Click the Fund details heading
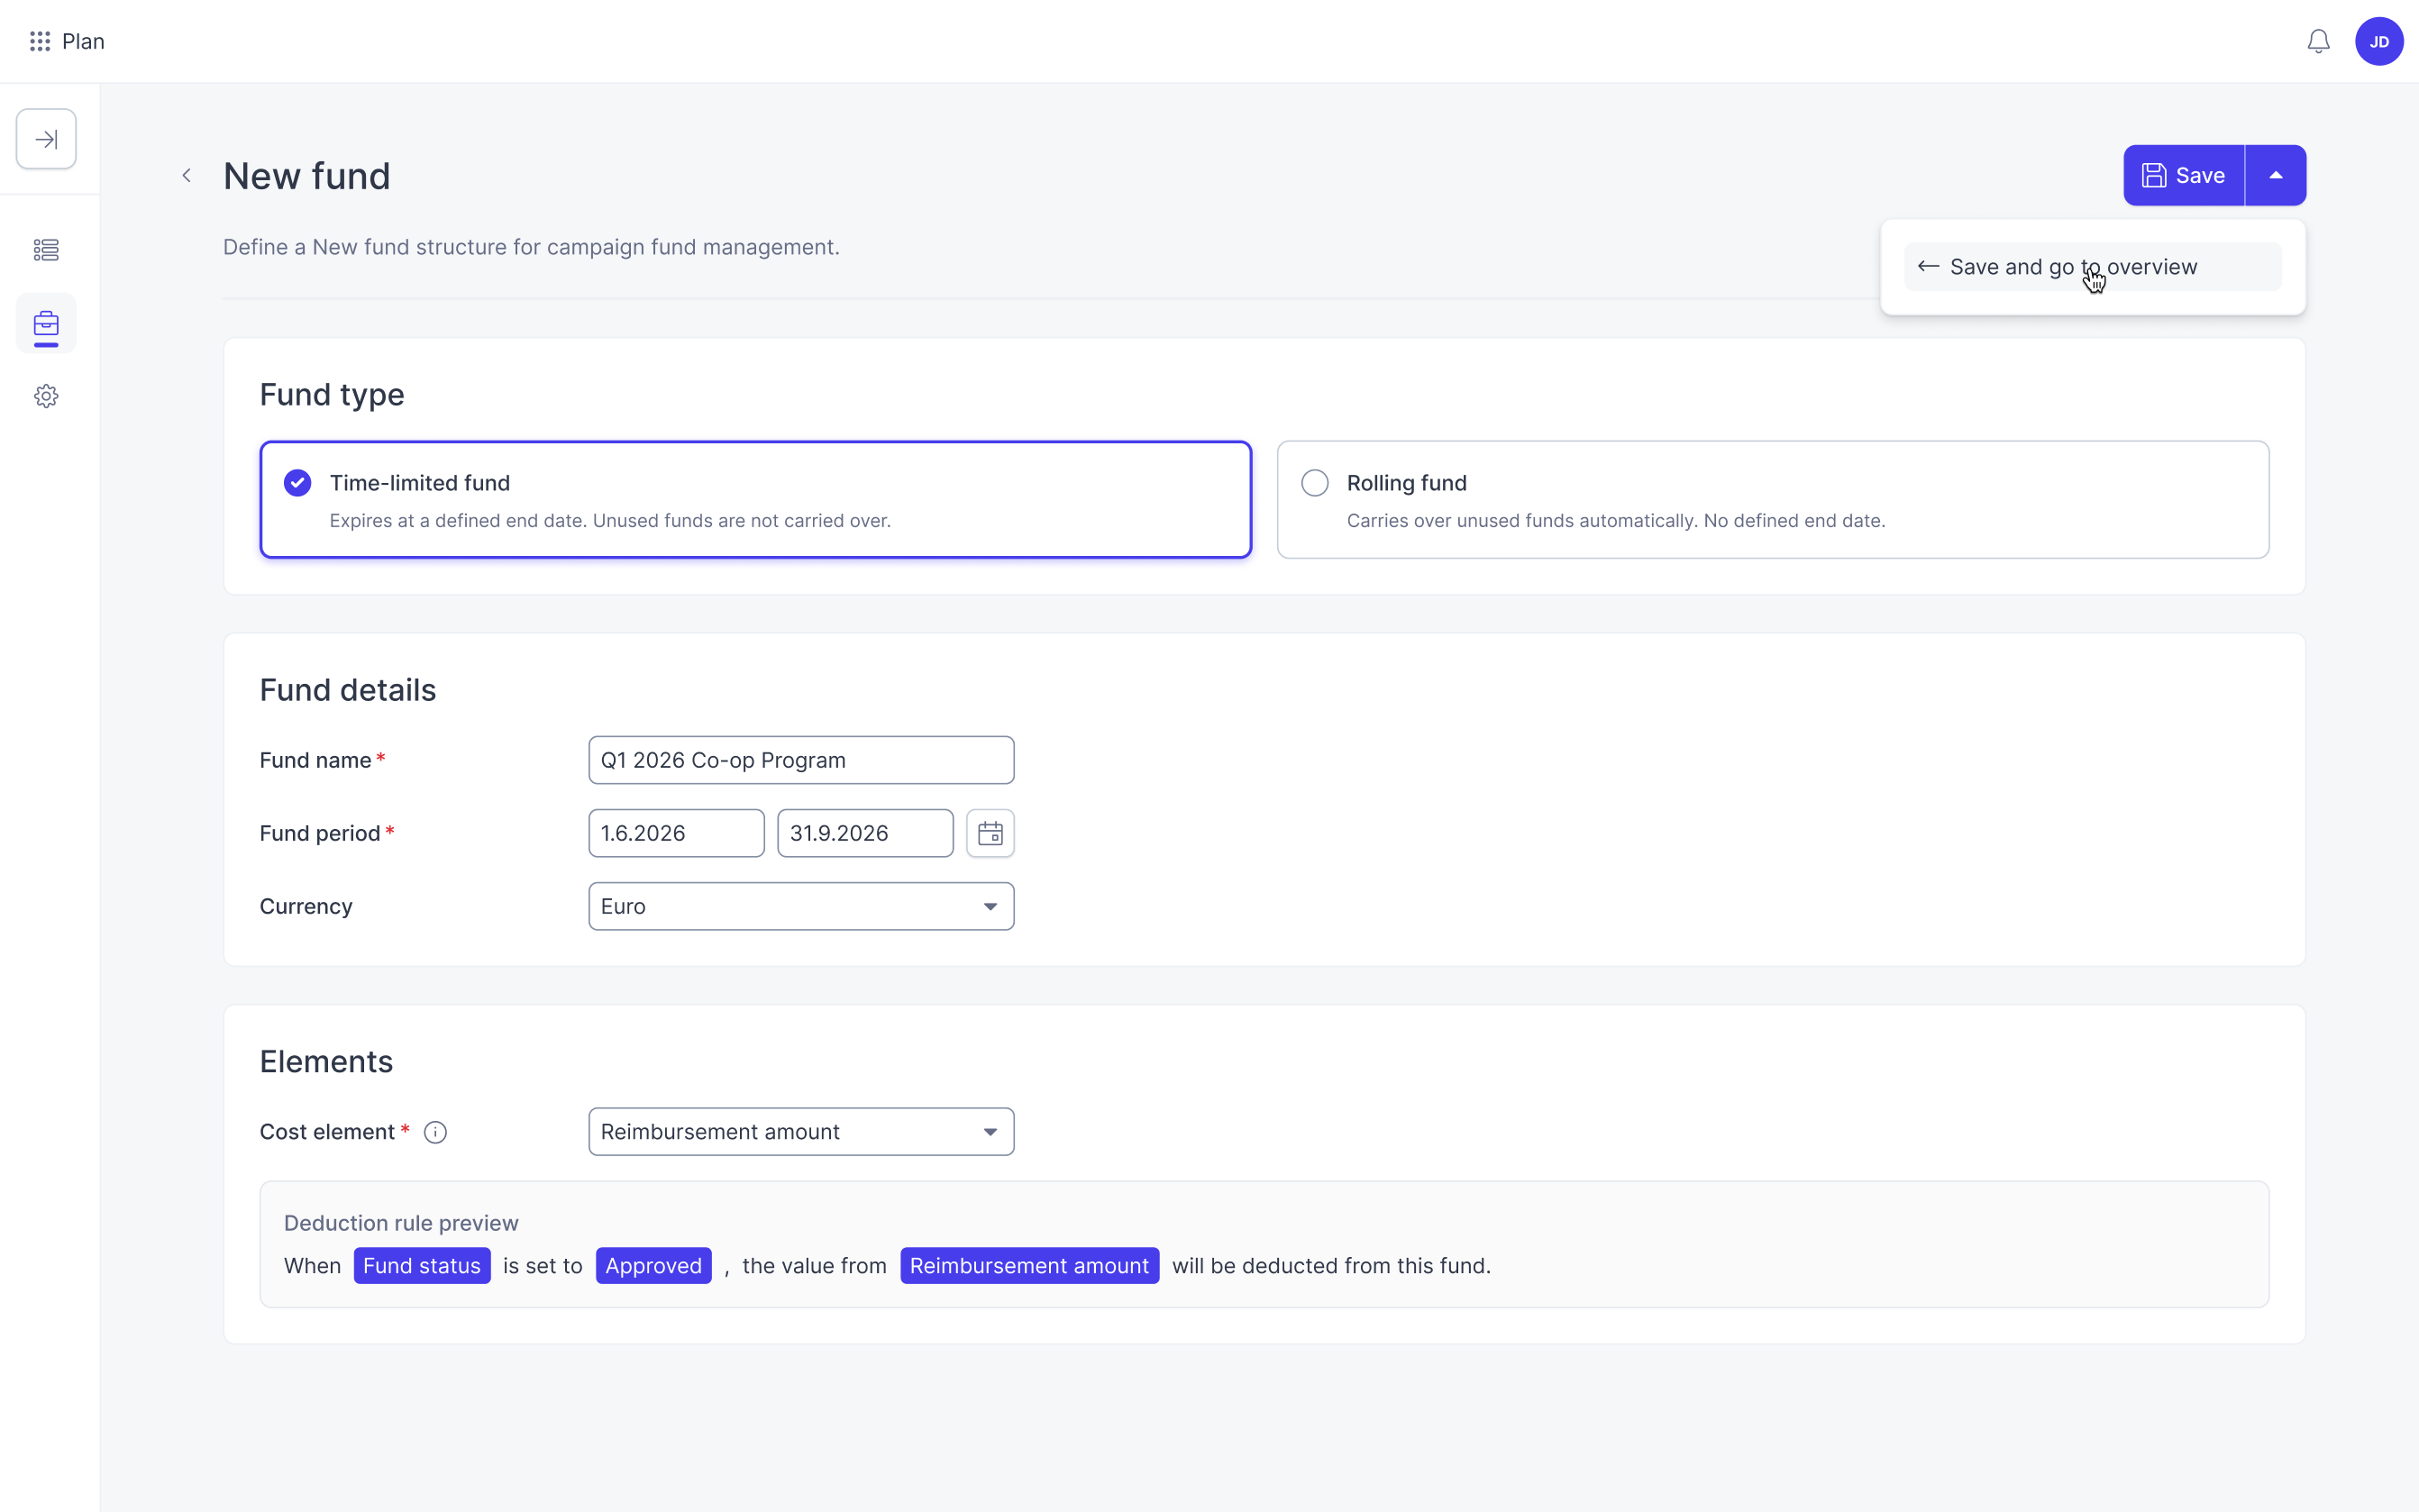 [348, 690]
